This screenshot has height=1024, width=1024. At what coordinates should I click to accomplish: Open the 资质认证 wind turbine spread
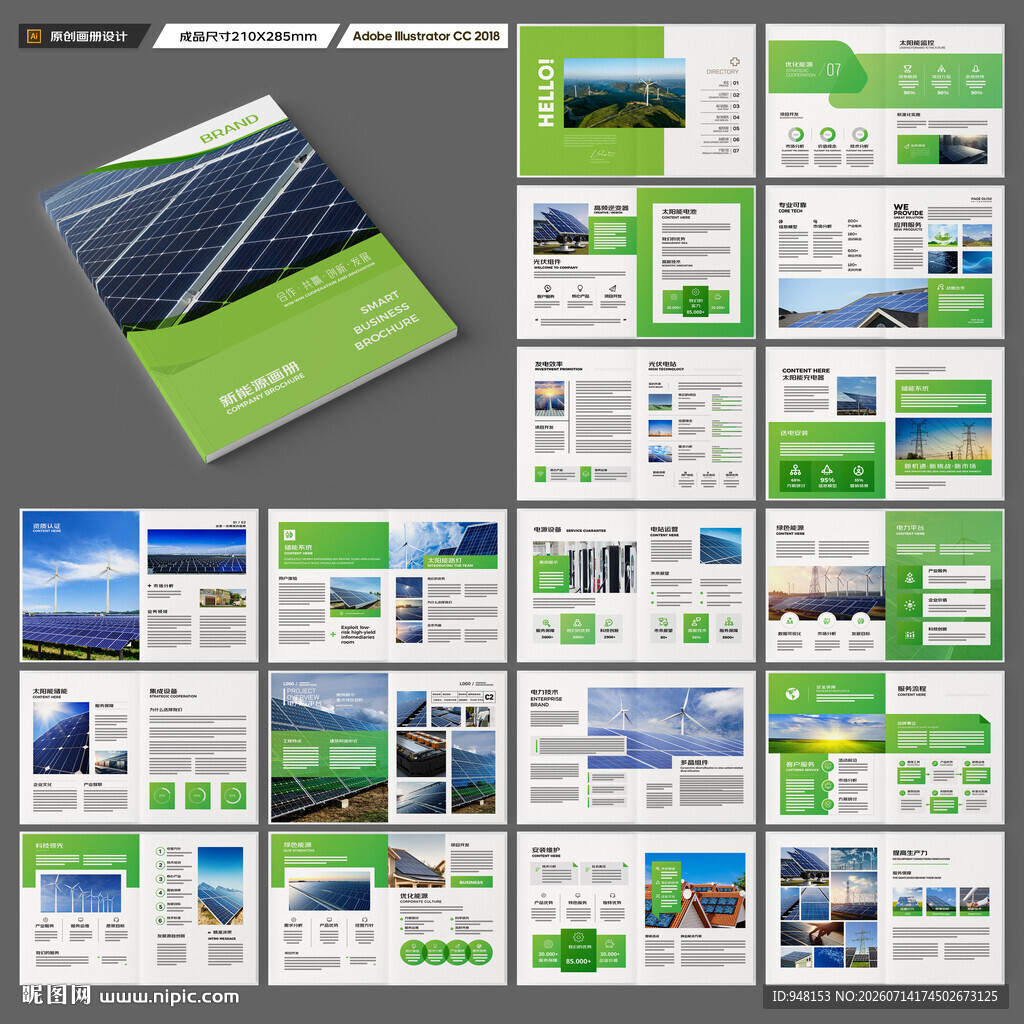pos(139,585)
